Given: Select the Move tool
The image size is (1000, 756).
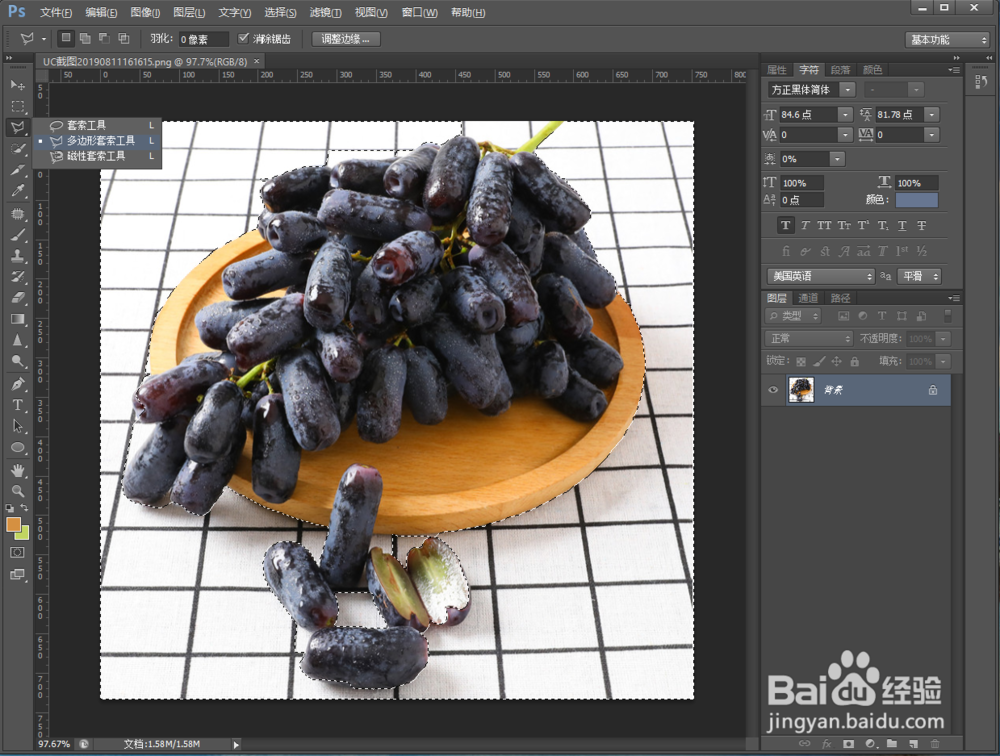Looking at the screenshot, I should (18, 85).
